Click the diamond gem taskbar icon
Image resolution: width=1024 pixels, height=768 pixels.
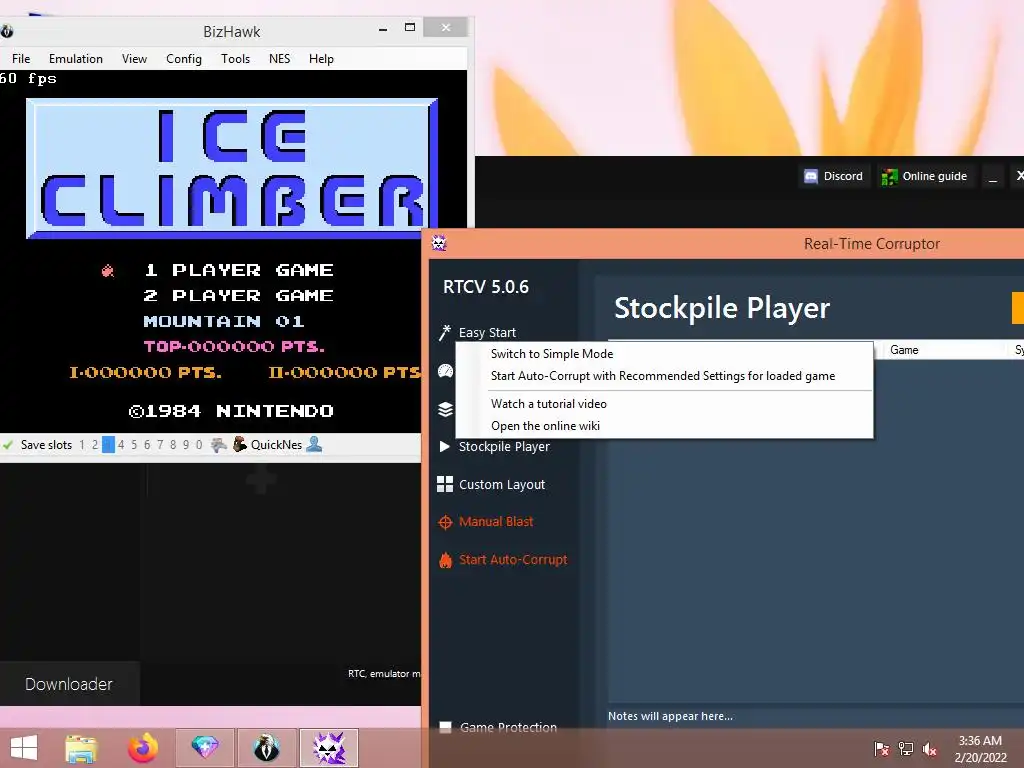(x=204, y=747)
